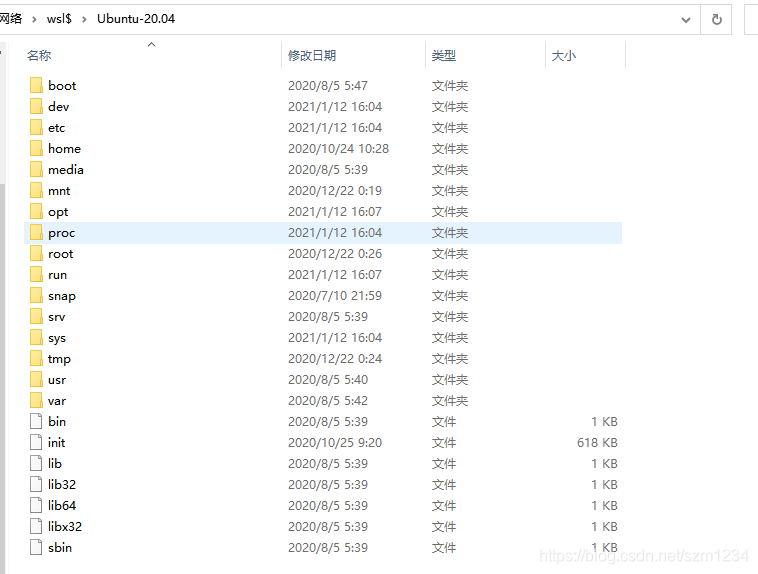The height and width of the screenshot is (574, 758).
Task: Select the file name sbin
Action: pos(60,548)
